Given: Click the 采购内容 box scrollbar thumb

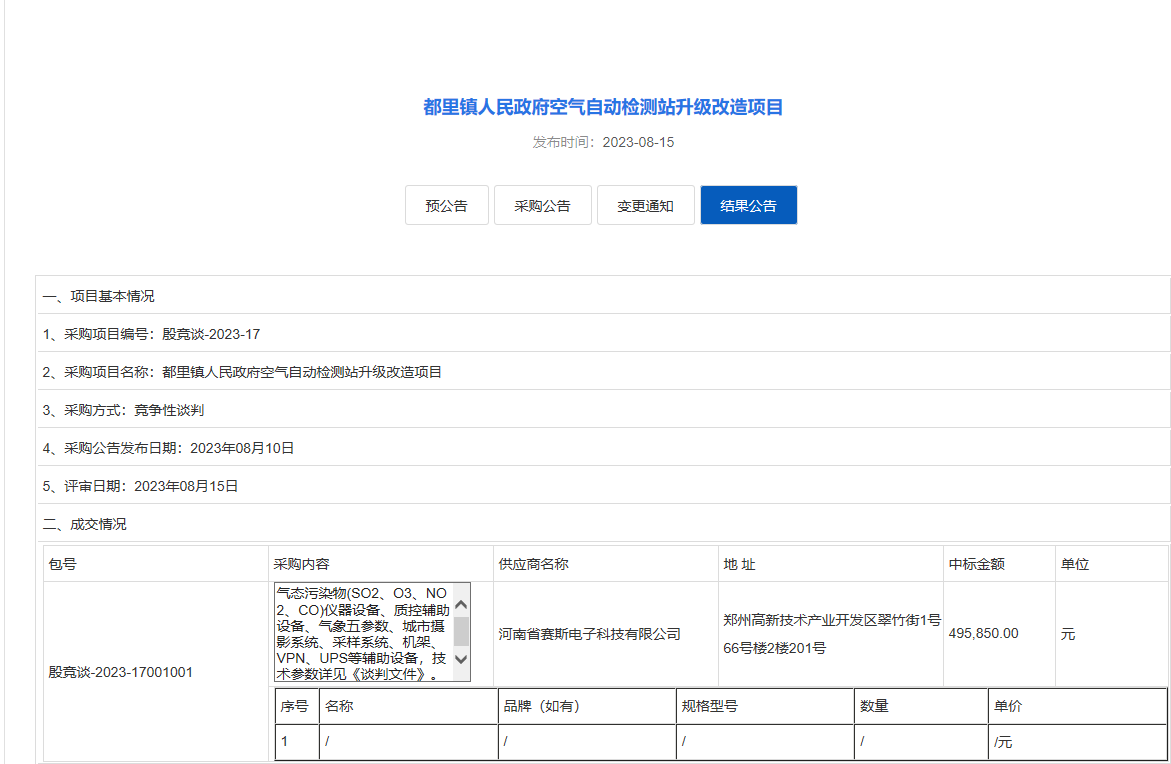Looking at the screenshot, I should click(462, 631).
